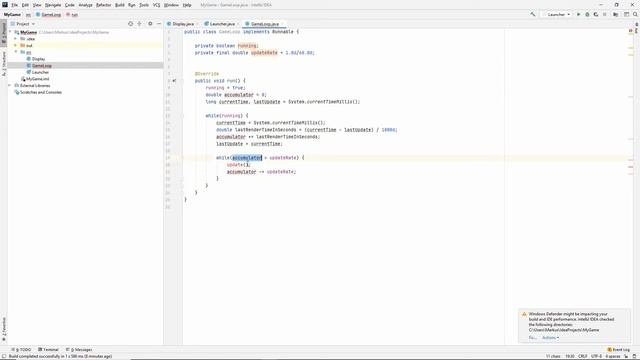Click the UTF-8 encoding in status bar

pyautogui.click(x=596, y=356)
